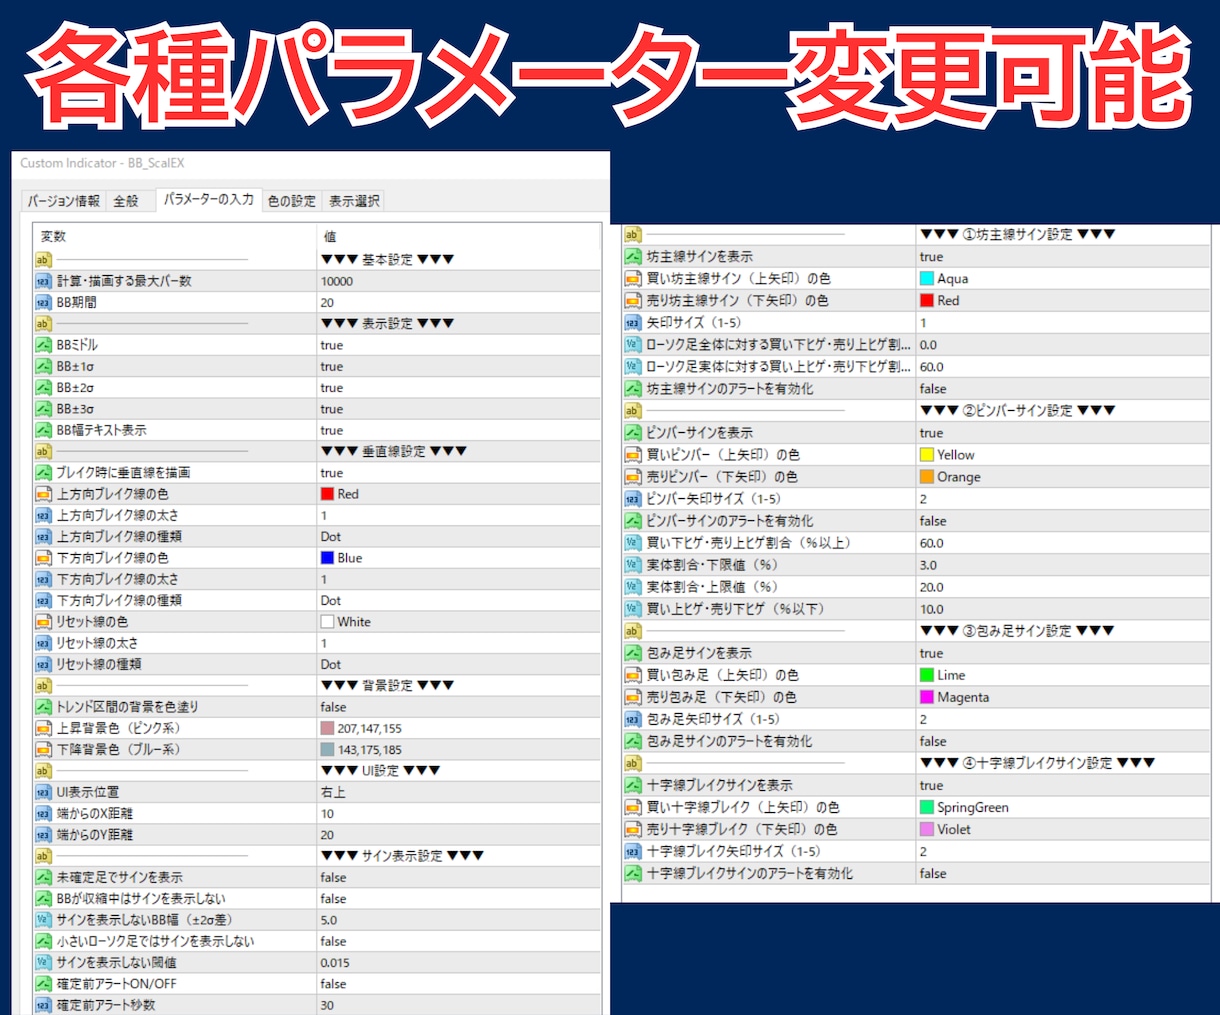Edit the BB期間 value 20
The height and width of the screenshot is (1015, 1220).
coord(327,302)
